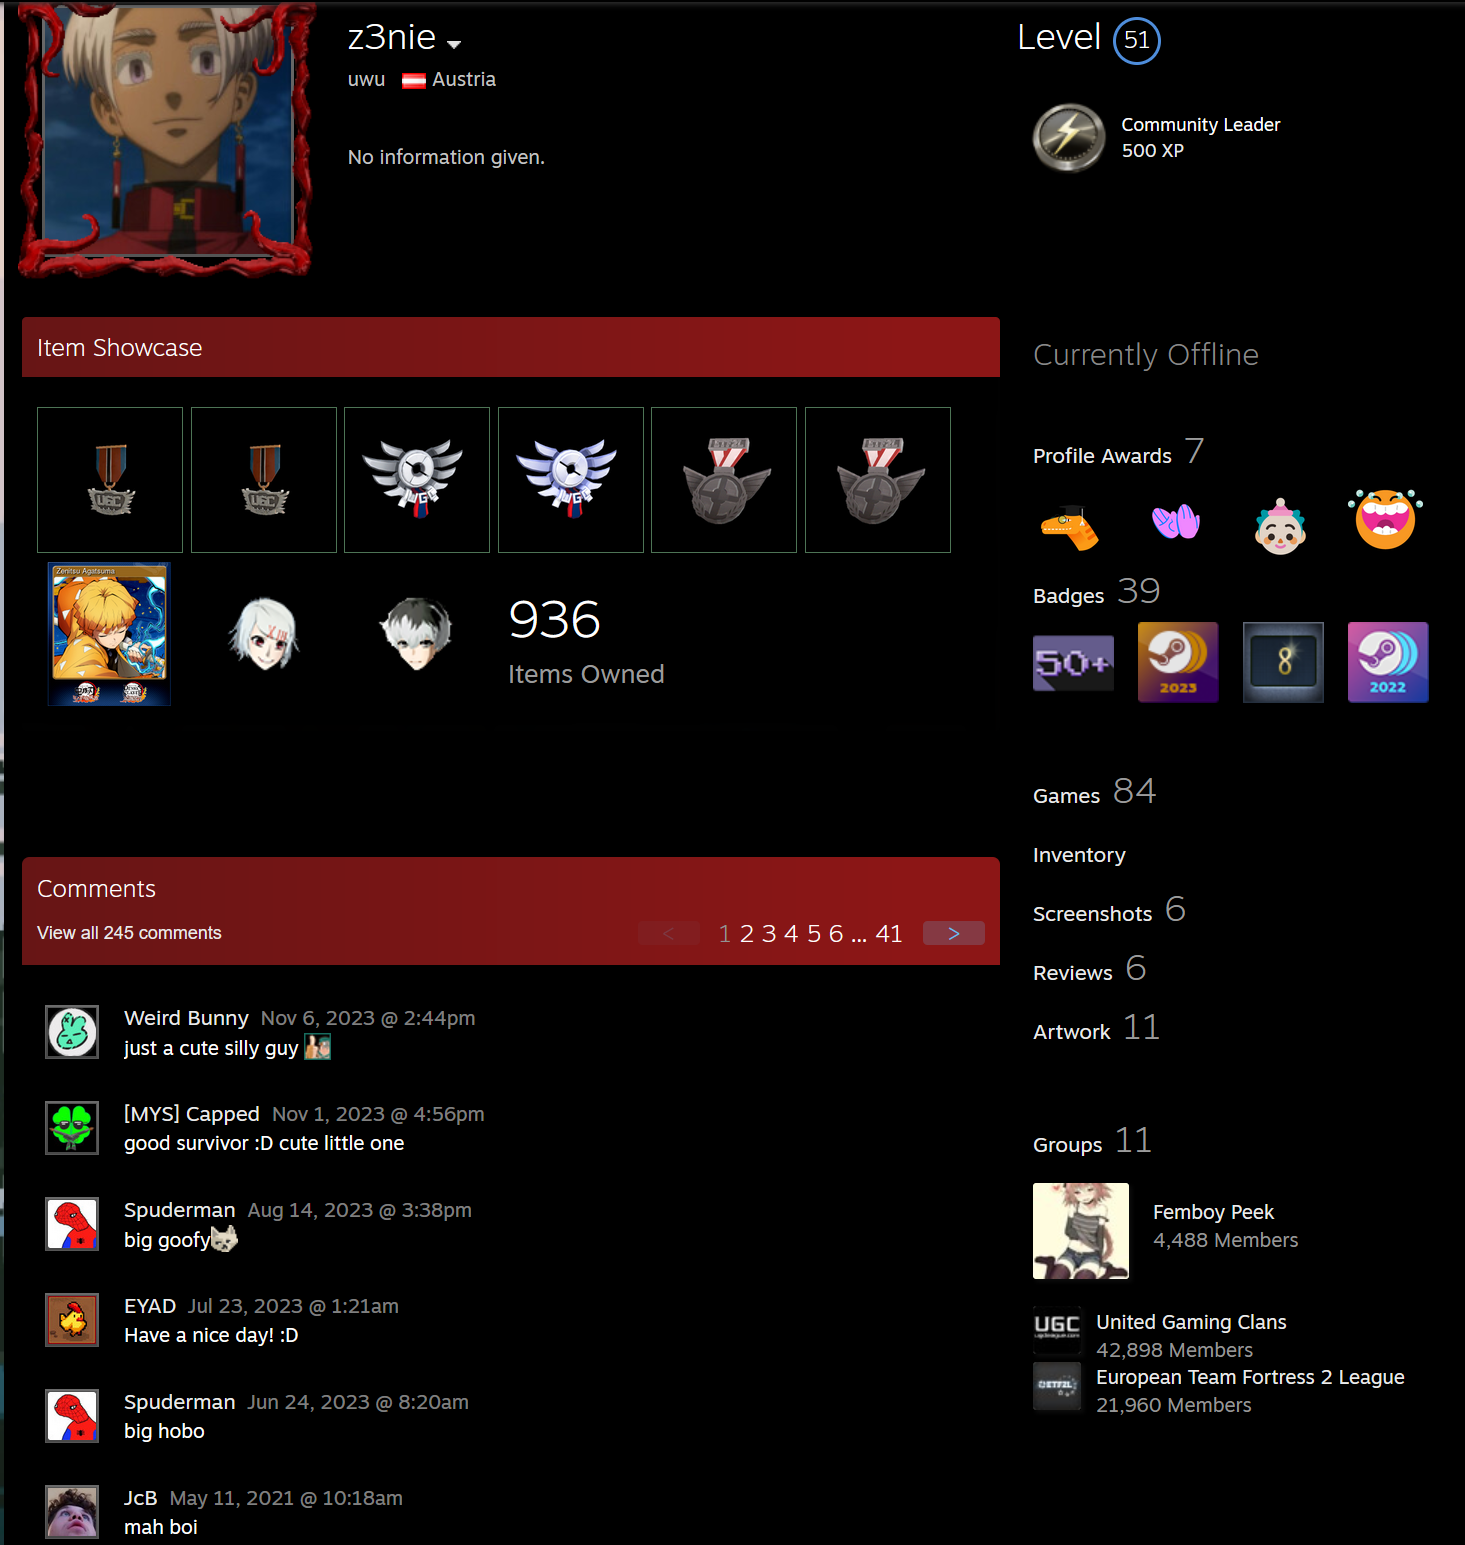Click the purple clapping hands award icon
The image size is (1465, 1545).
click(1175, 521)
